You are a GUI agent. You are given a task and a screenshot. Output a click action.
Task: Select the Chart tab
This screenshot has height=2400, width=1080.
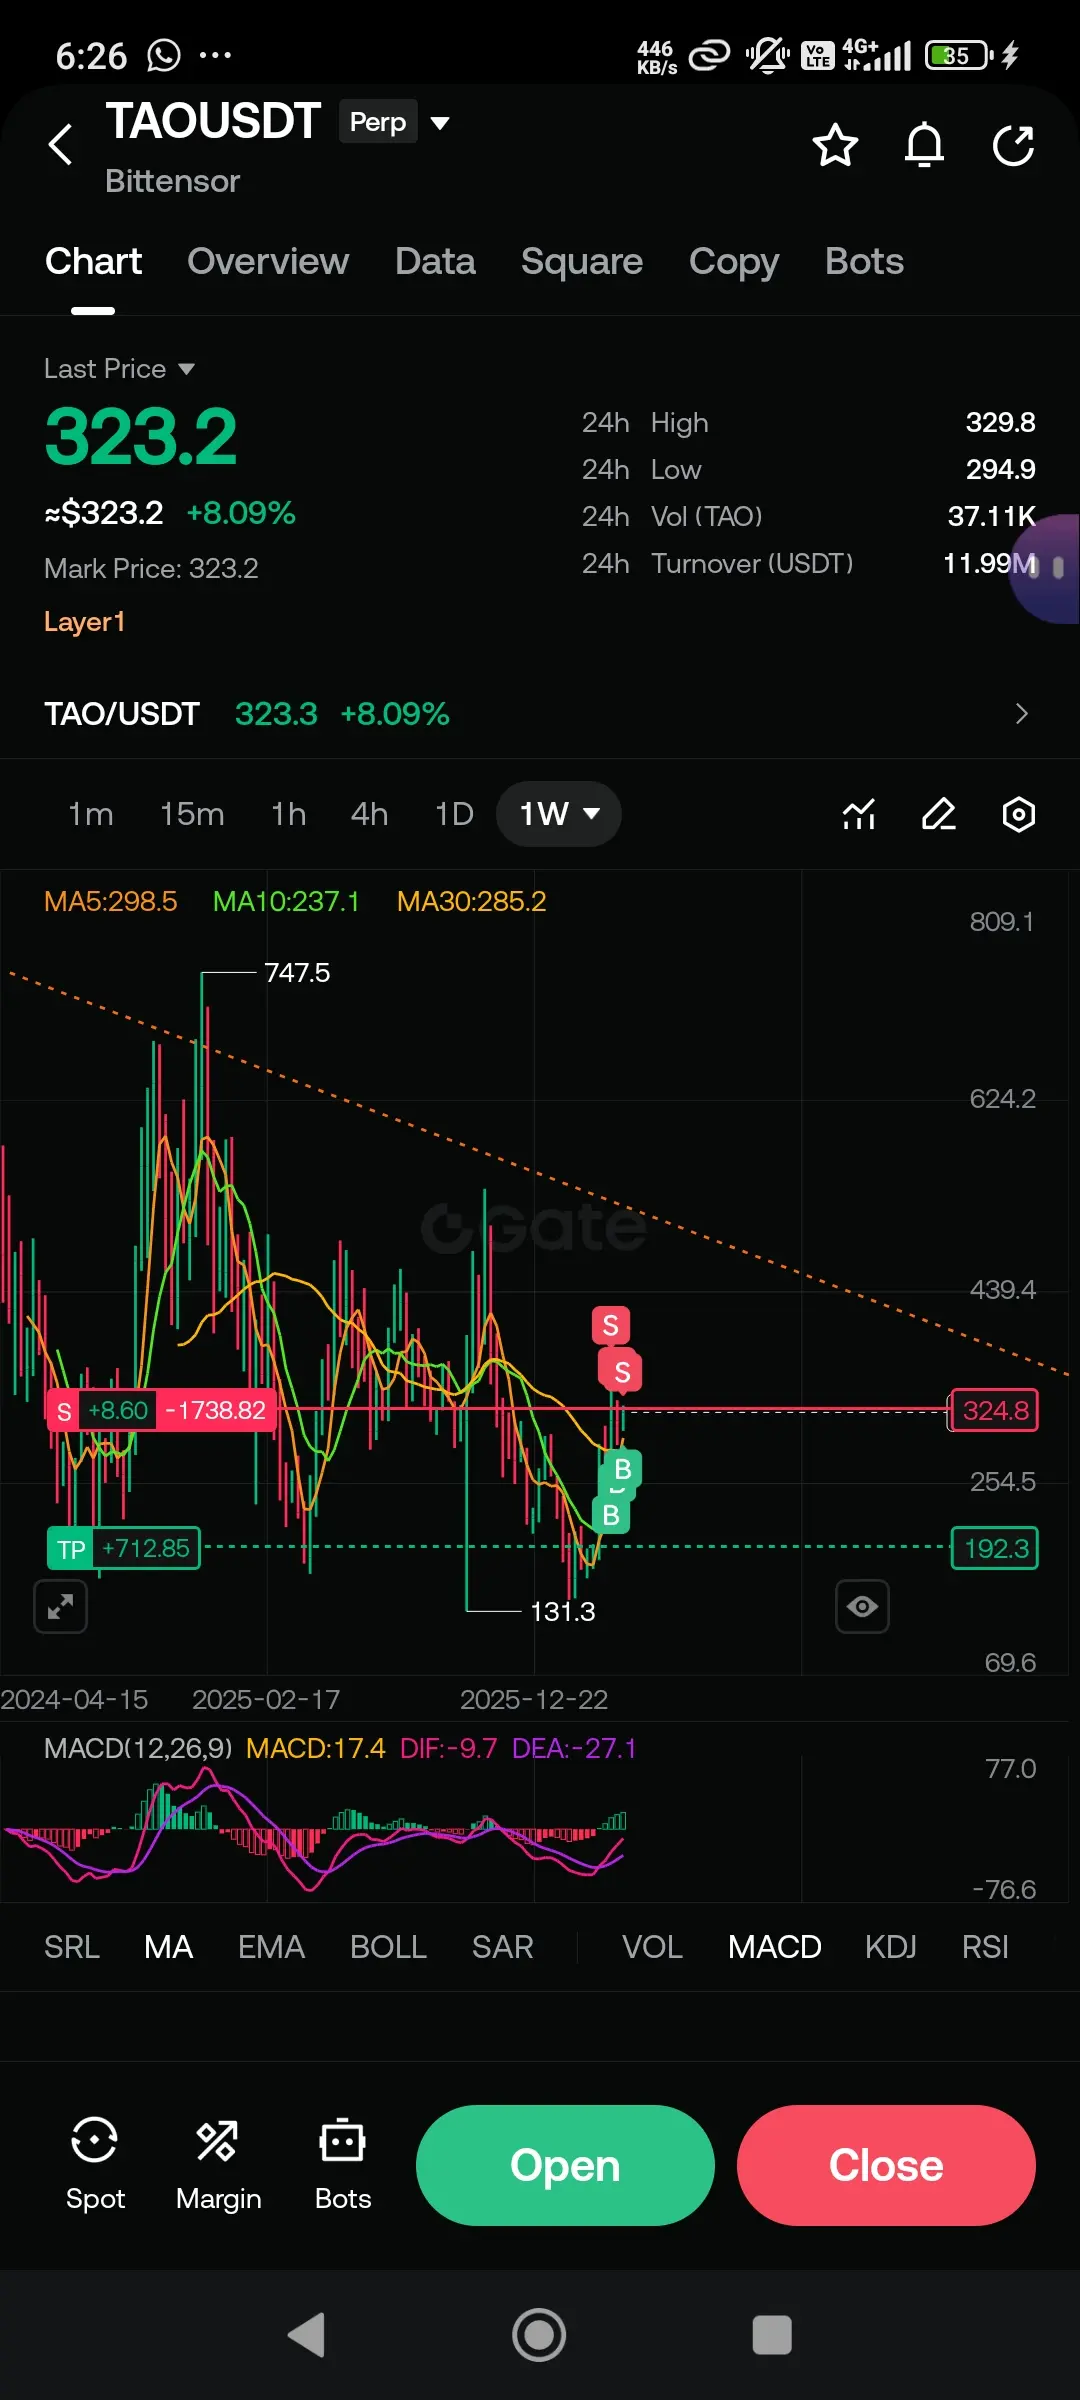click(93, 262)
